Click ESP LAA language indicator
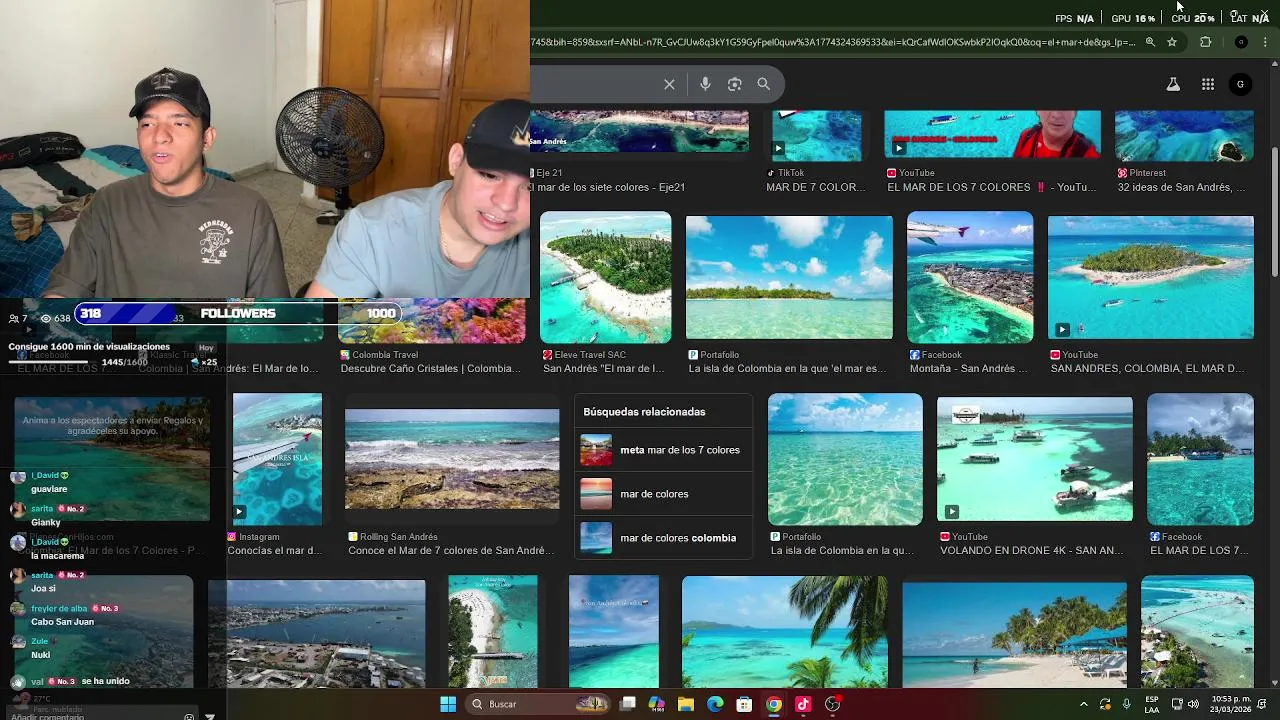The width and height of the screenshot is (1280, 720). click(1152, 704)
